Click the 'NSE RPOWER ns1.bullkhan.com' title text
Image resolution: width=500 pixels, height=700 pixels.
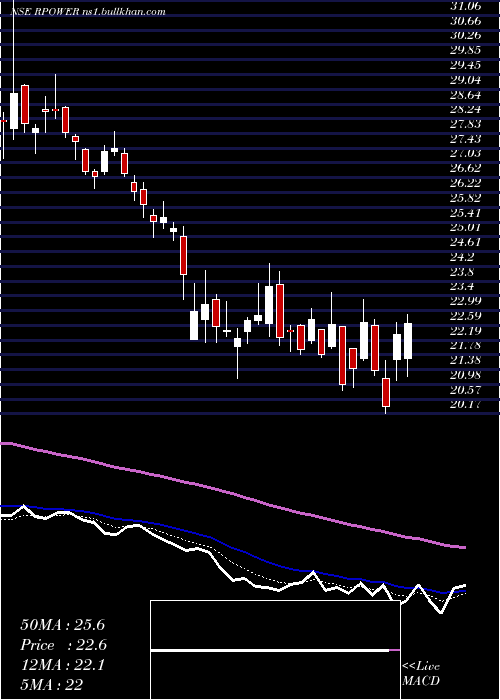[x=88, y=12]
